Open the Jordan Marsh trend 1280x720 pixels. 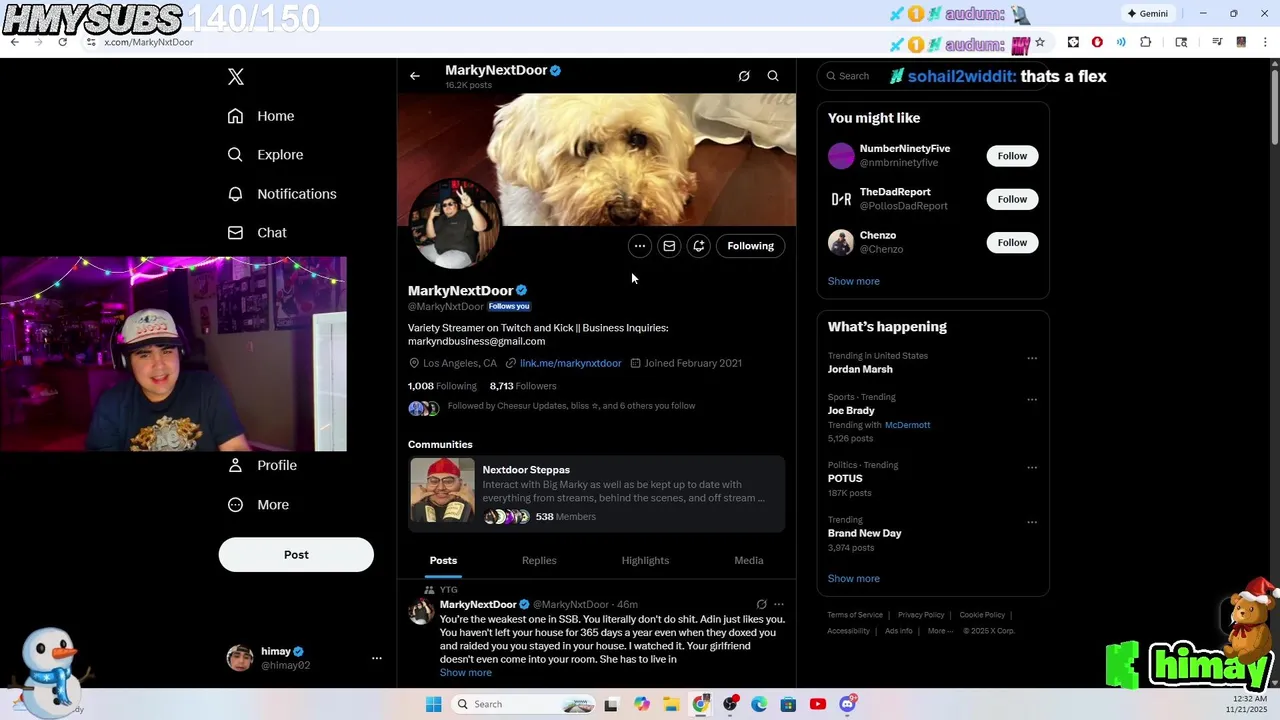(860, 369)
